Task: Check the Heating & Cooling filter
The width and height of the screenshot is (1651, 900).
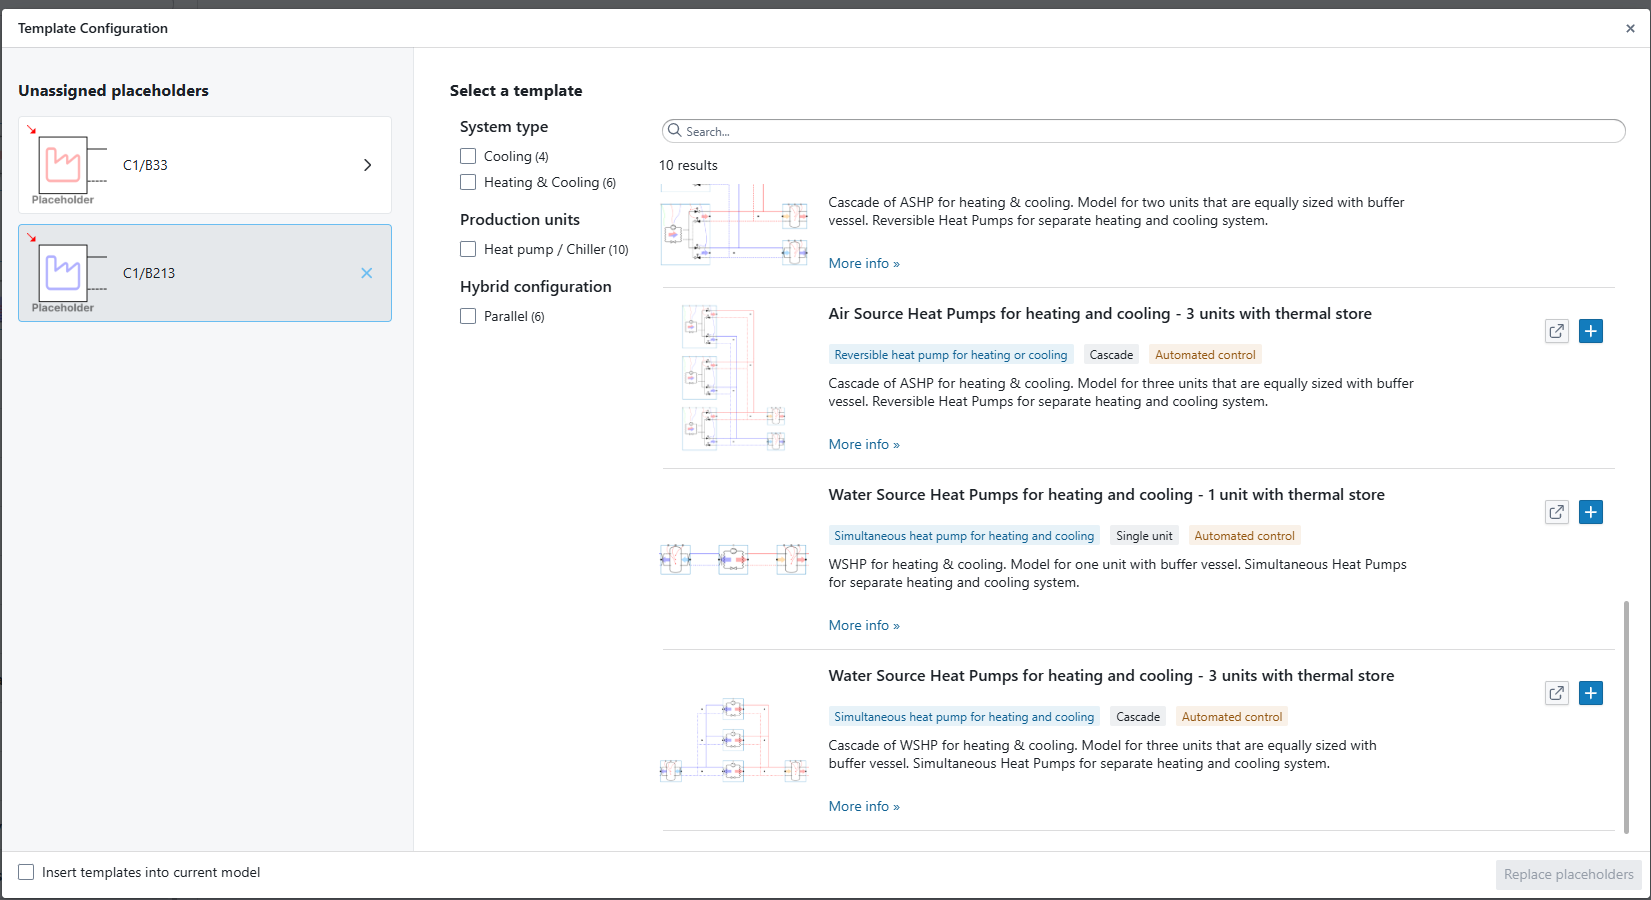Action: point(468,182)
